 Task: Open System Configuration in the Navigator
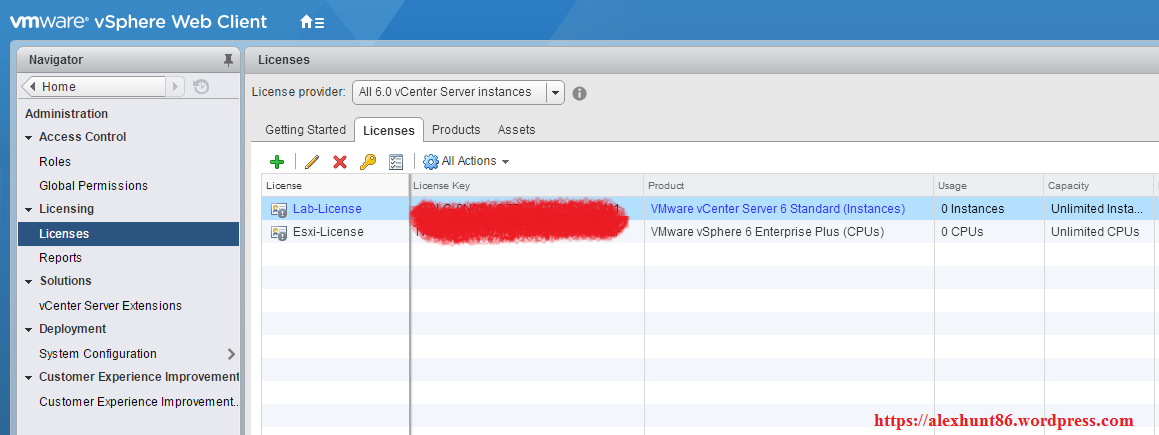pos(98,354)
